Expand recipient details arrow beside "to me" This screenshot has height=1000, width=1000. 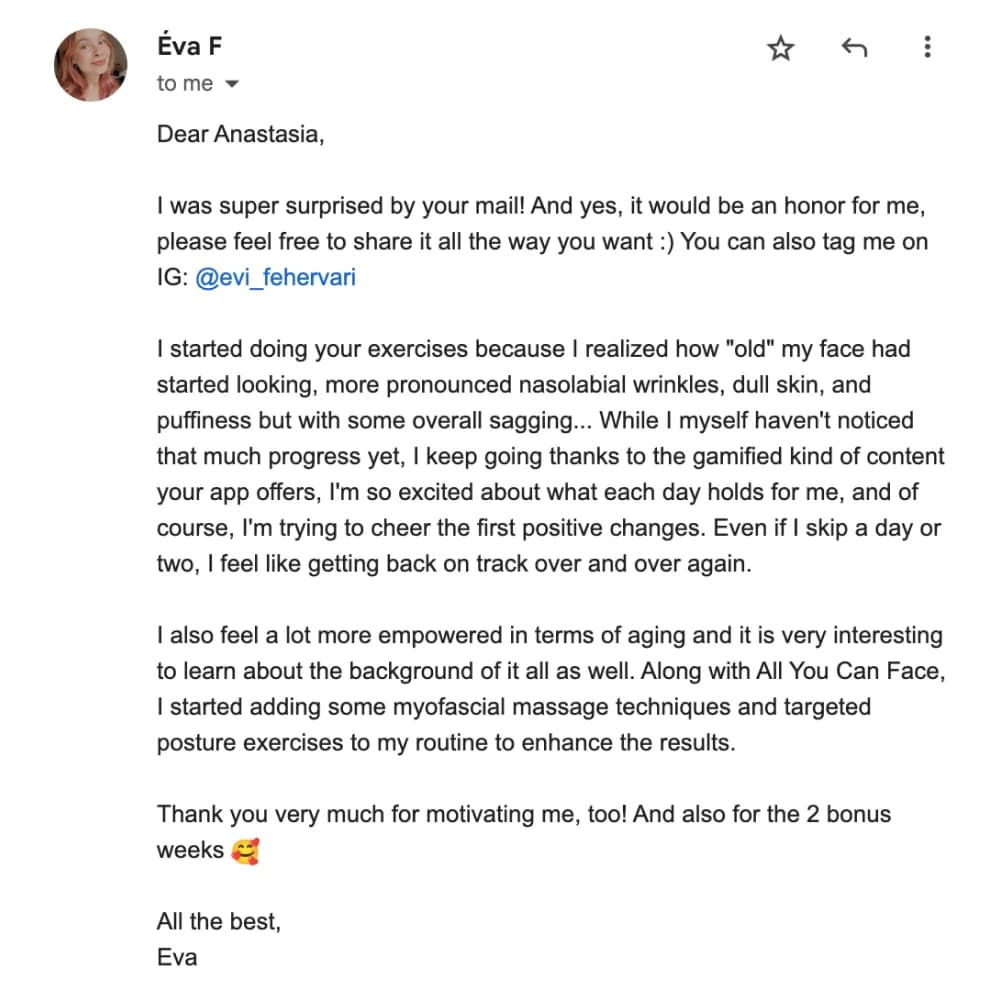tap(233, 85)
